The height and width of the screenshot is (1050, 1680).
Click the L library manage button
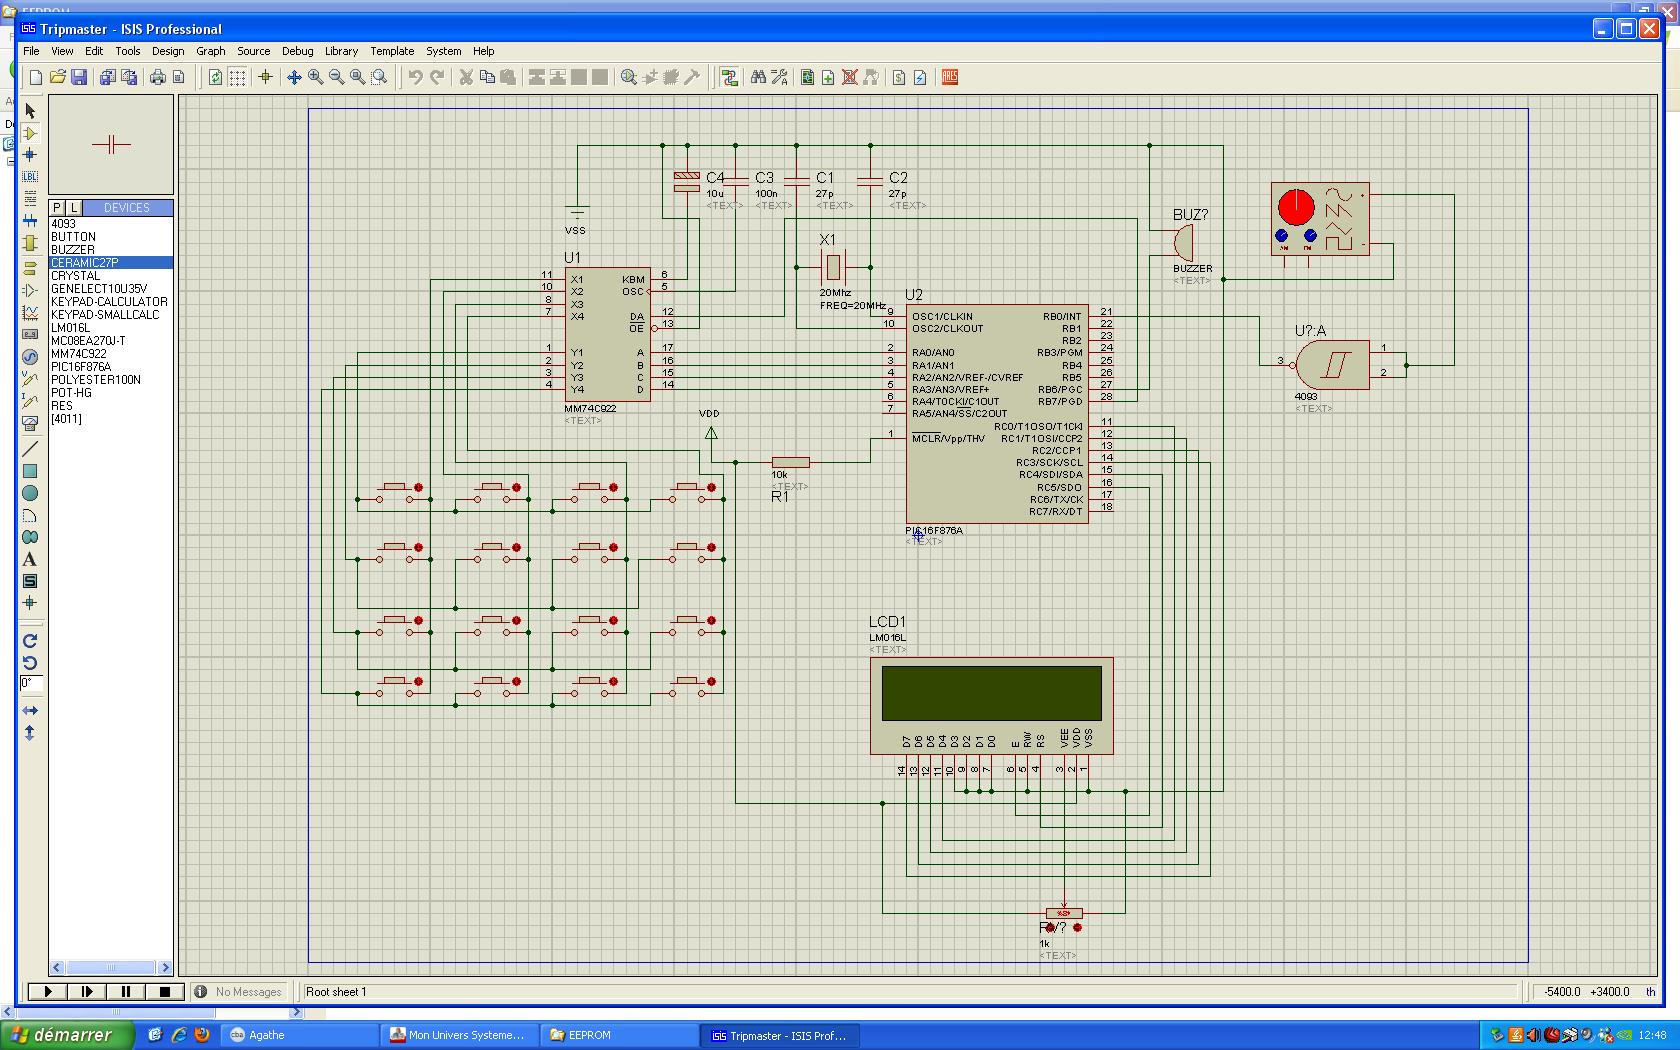(74, 208)
